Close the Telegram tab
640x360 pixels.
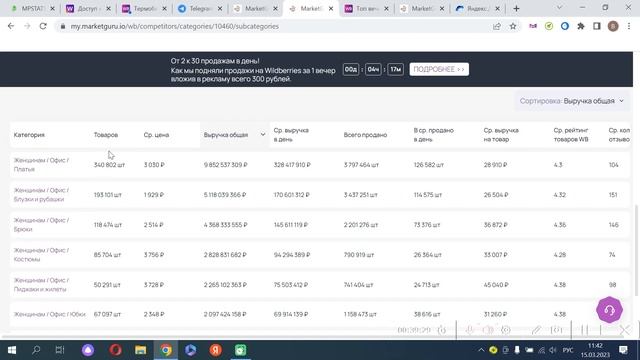[x=220, y=8]
